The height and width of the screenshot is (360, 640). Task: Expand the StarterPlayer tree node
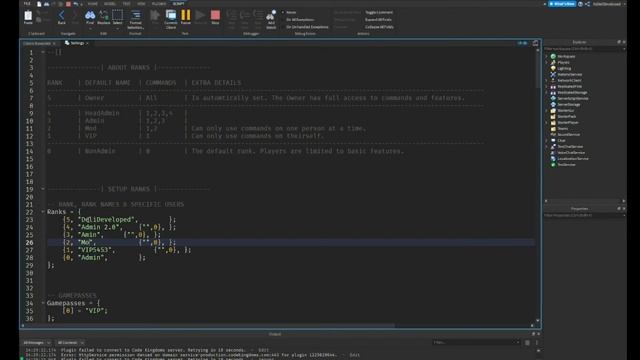point(547,122)
